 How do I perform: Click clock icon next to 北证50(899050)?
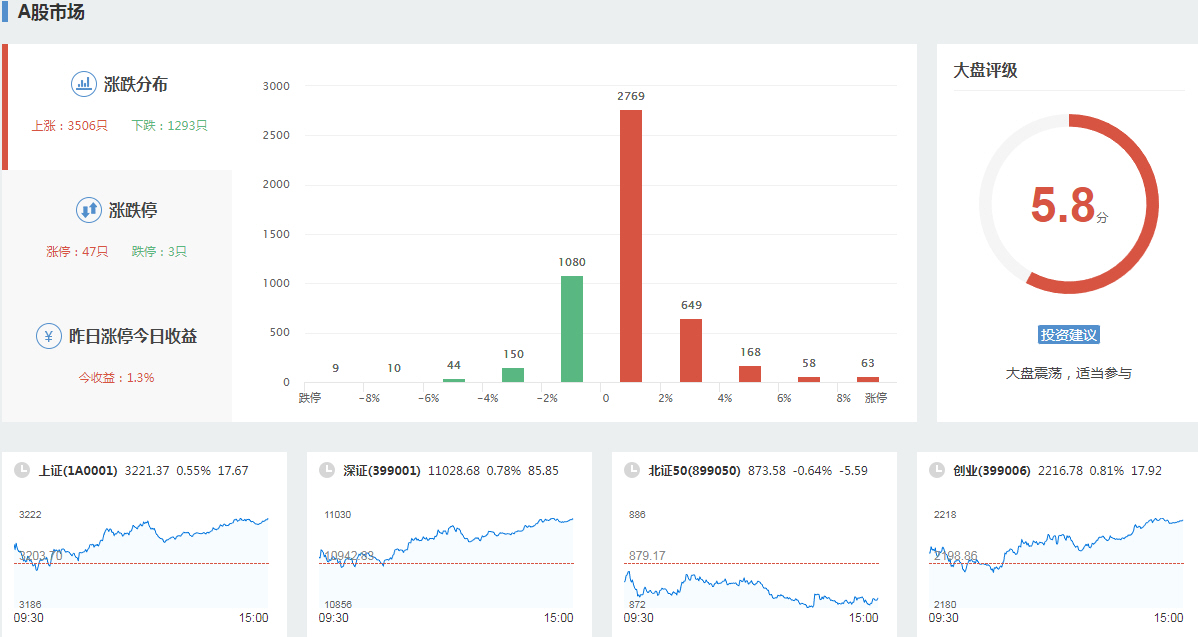coord(631,470)
